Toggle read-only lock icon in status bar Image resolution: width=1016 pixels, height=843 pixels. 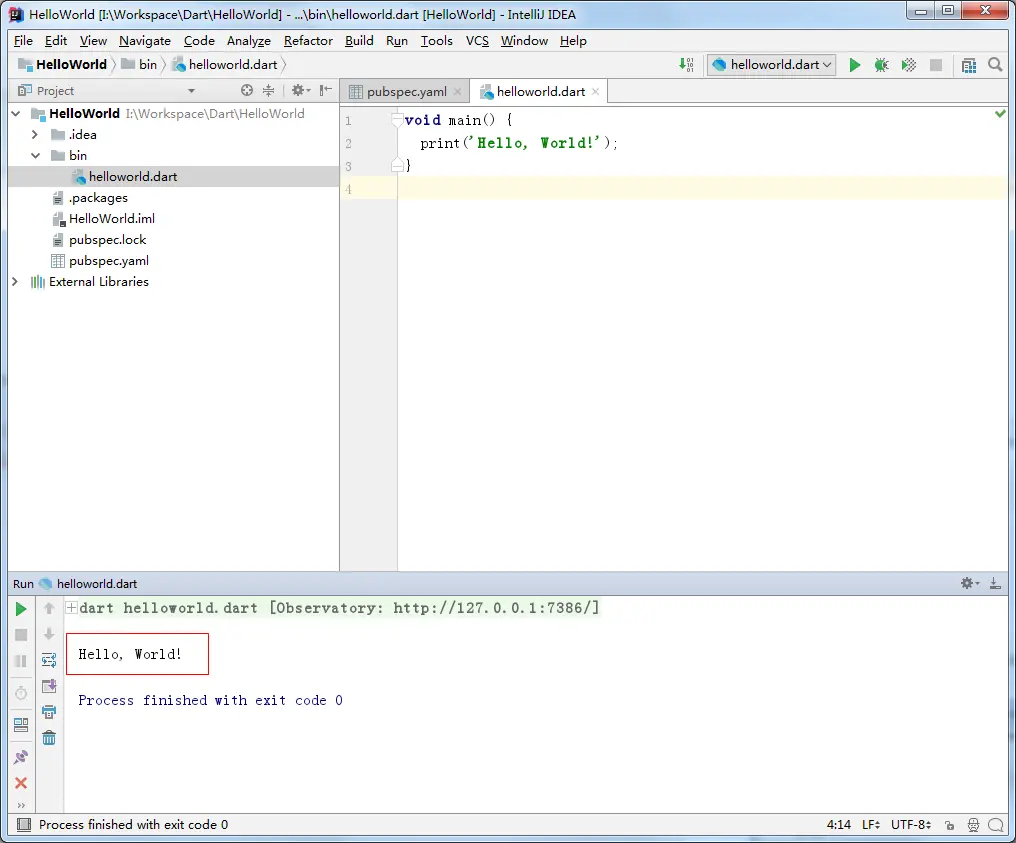[949, 825]
